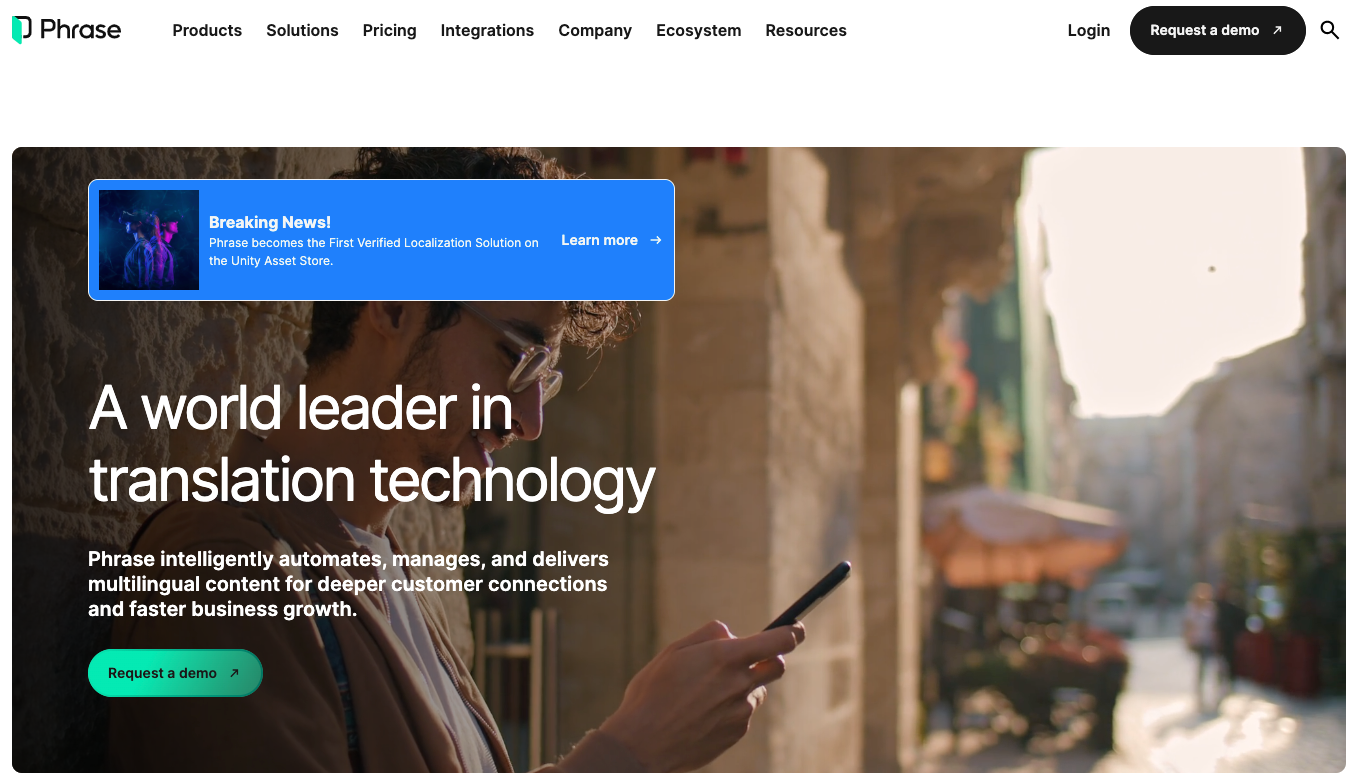Screen dimensions: 1354x784
Task: Click the Unity Asset Store announcement text
Action: (374, 251)
